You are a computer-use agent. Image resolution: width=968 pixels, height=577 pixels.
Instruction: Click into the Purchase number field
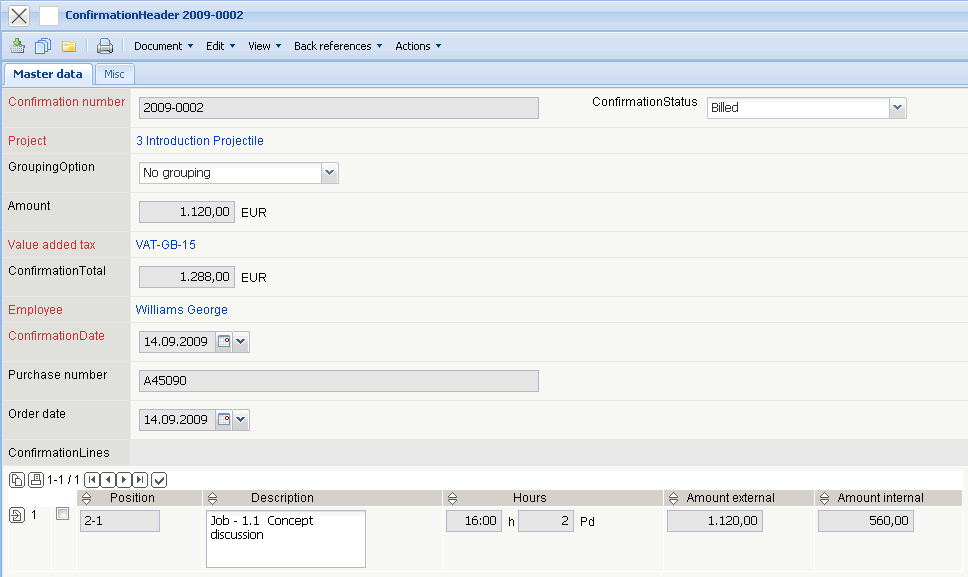[338, 381]
